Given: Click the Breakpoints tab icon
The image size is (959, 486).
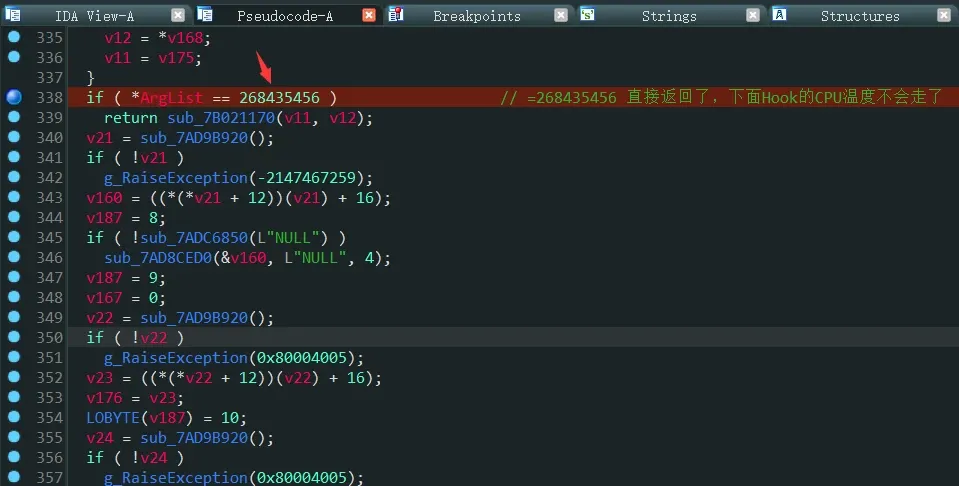Looking at the screenshot, I should tap(396, 14).
